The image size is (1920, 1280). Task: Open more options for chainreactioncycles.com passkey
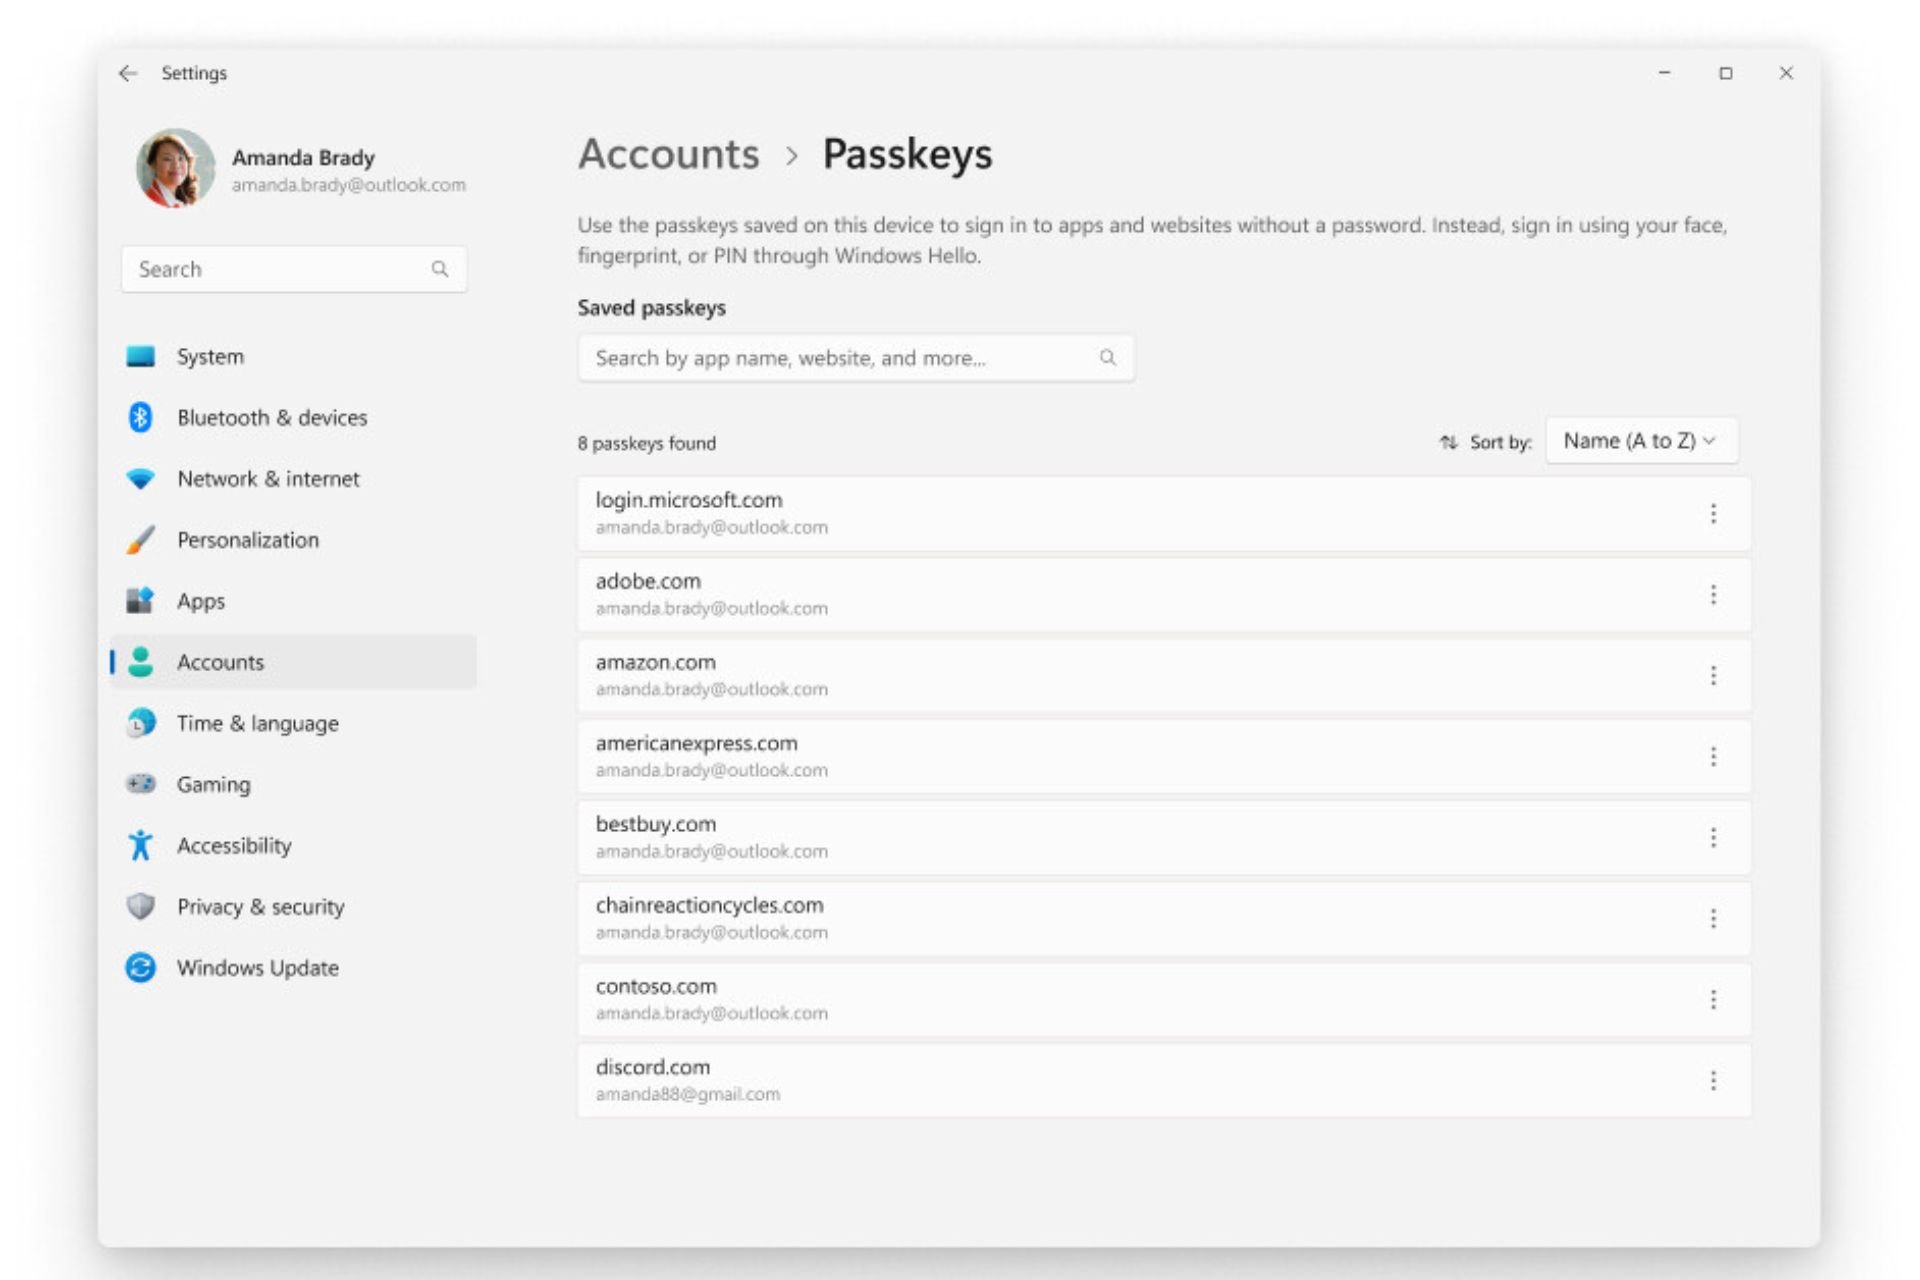point(1713,919)
